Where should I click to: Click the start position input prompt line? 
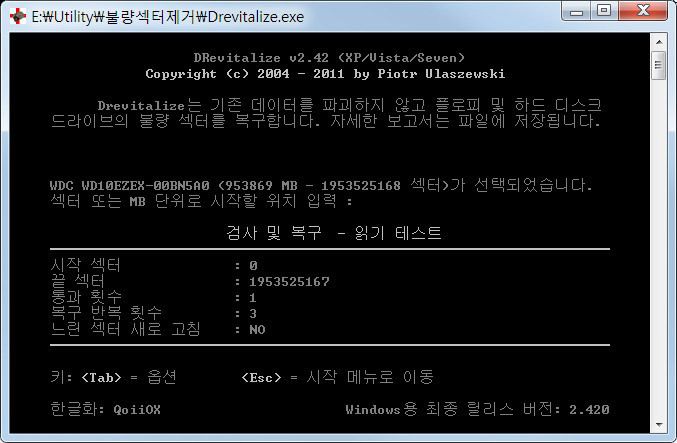(x=202, y=201)
